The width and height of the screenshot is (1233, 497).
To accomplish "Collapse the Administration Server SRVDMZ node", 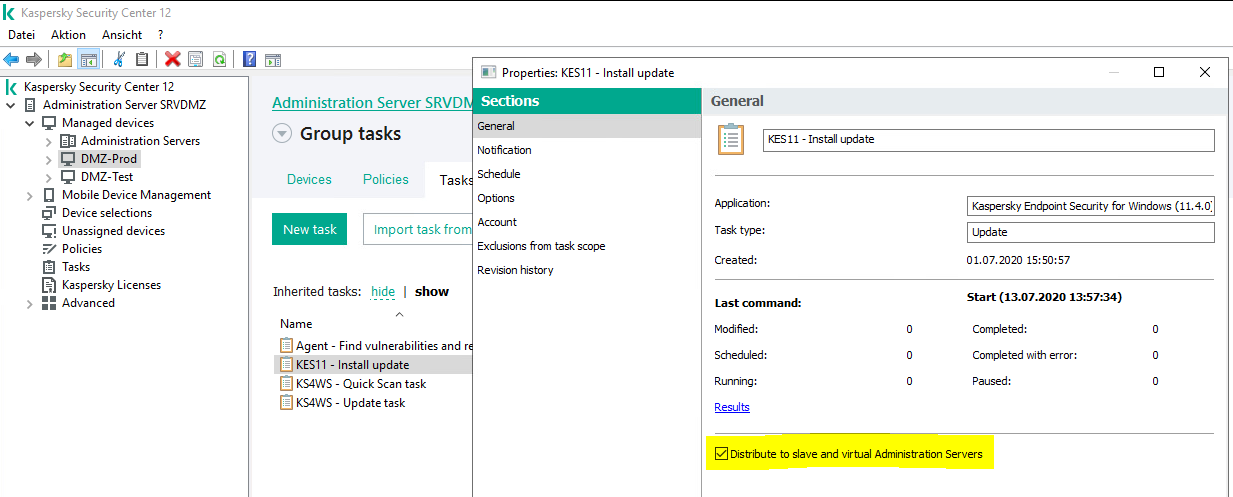I will 11,105.
